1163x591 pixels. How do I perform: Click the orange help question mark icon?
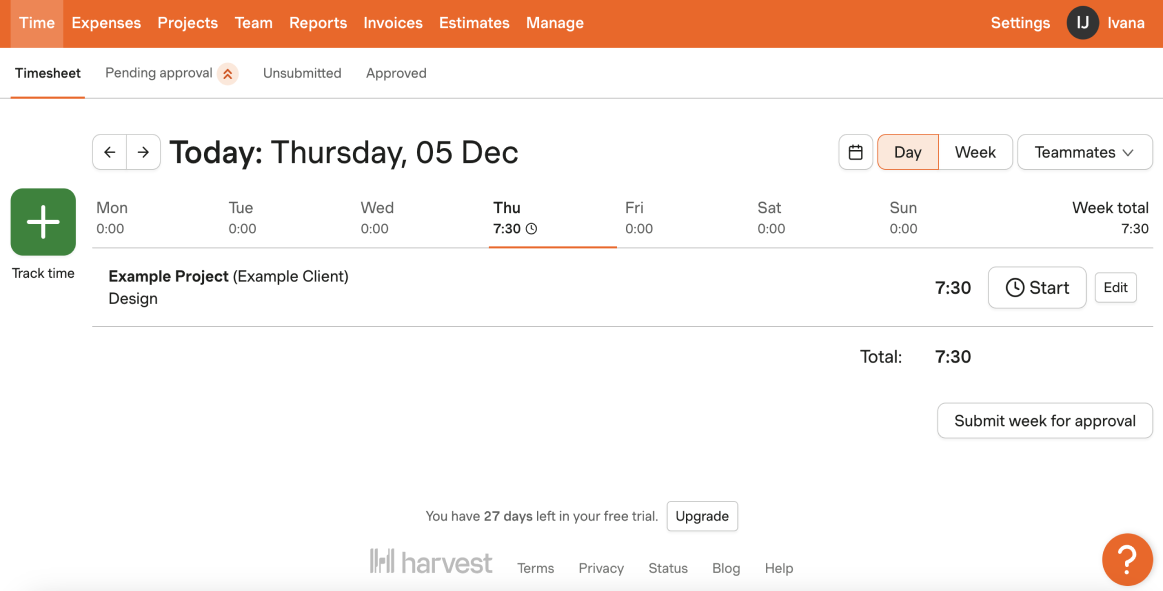(1127, 559)
